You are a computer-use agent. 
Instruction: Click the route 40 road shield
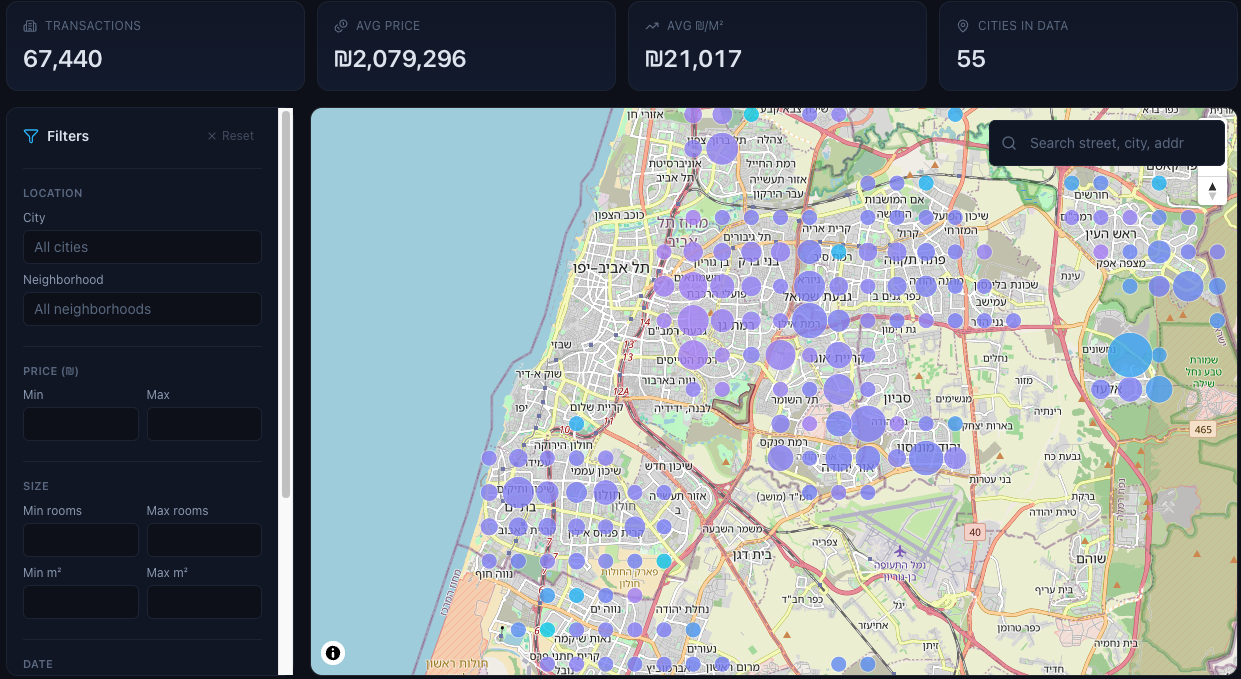click(x=975, y=533)
